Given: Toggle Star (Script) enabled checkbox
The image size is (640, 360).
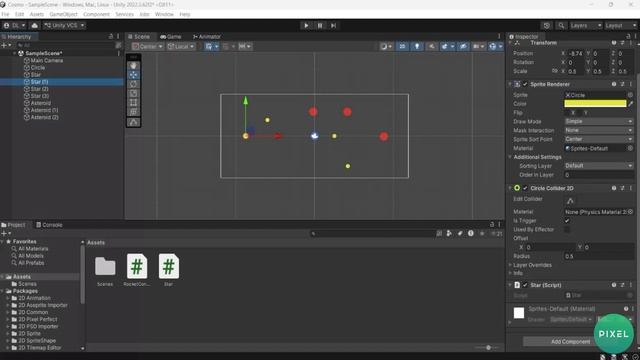Looking at the screenshot, I should click(525, 285).
